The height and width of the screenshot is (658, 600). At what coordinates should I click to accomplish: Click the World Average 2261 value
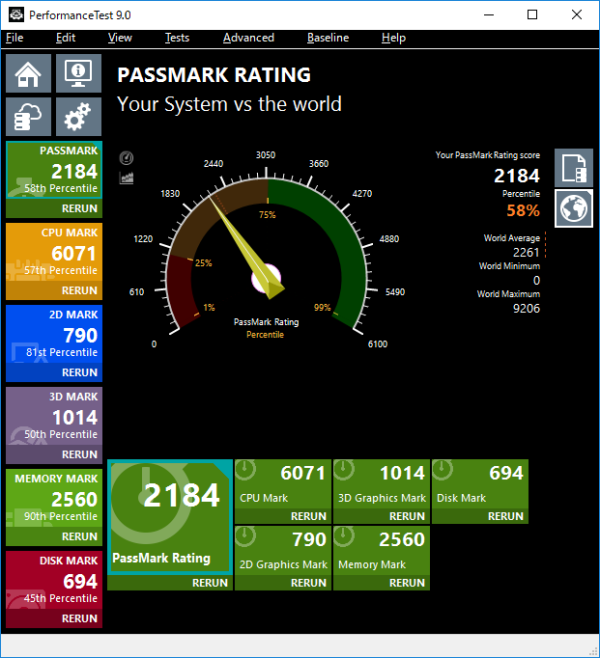pos(526,252)
